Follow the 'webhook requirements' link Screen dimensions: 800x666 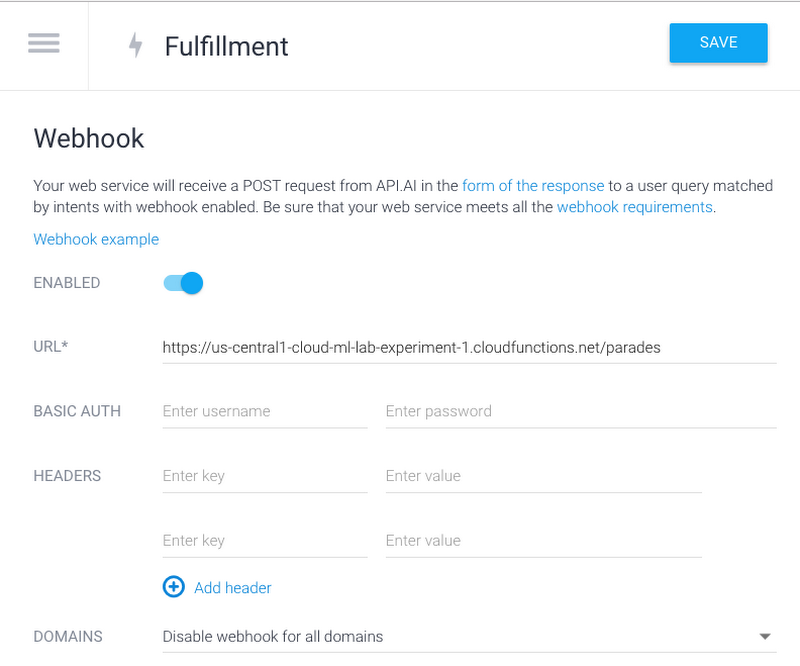coord(634,207)
